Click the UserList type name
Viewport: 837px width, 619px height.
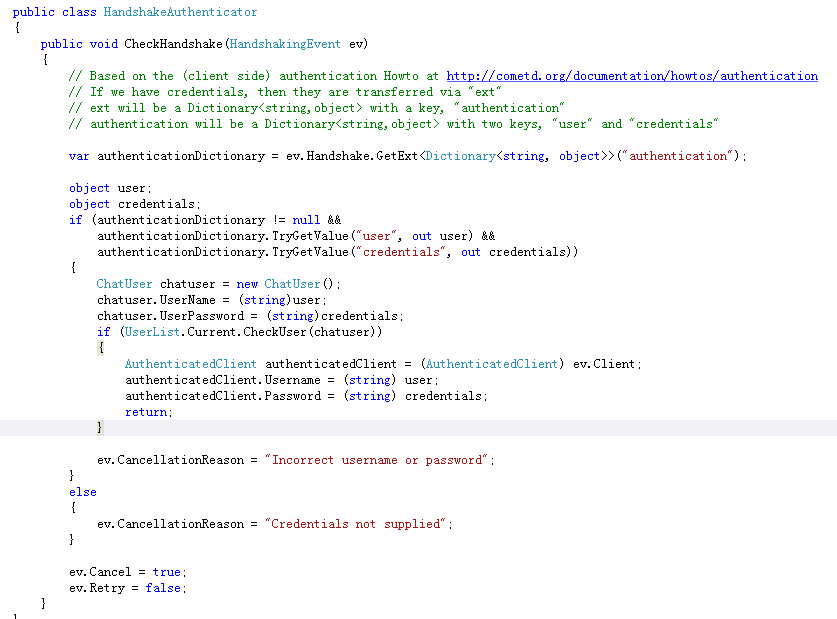[152, 332]
